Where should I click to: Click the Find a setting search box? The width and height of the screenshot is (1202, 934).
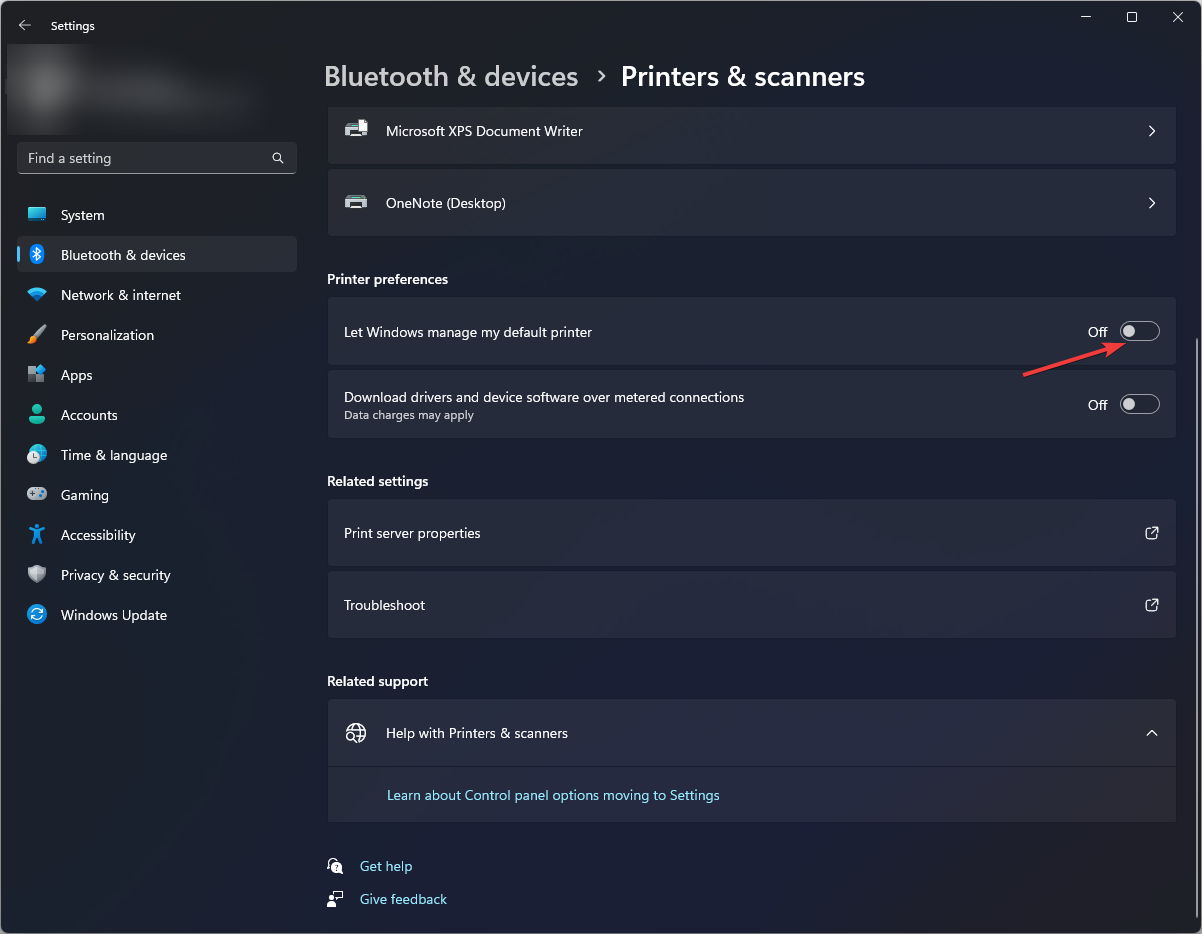coord(157,158)
